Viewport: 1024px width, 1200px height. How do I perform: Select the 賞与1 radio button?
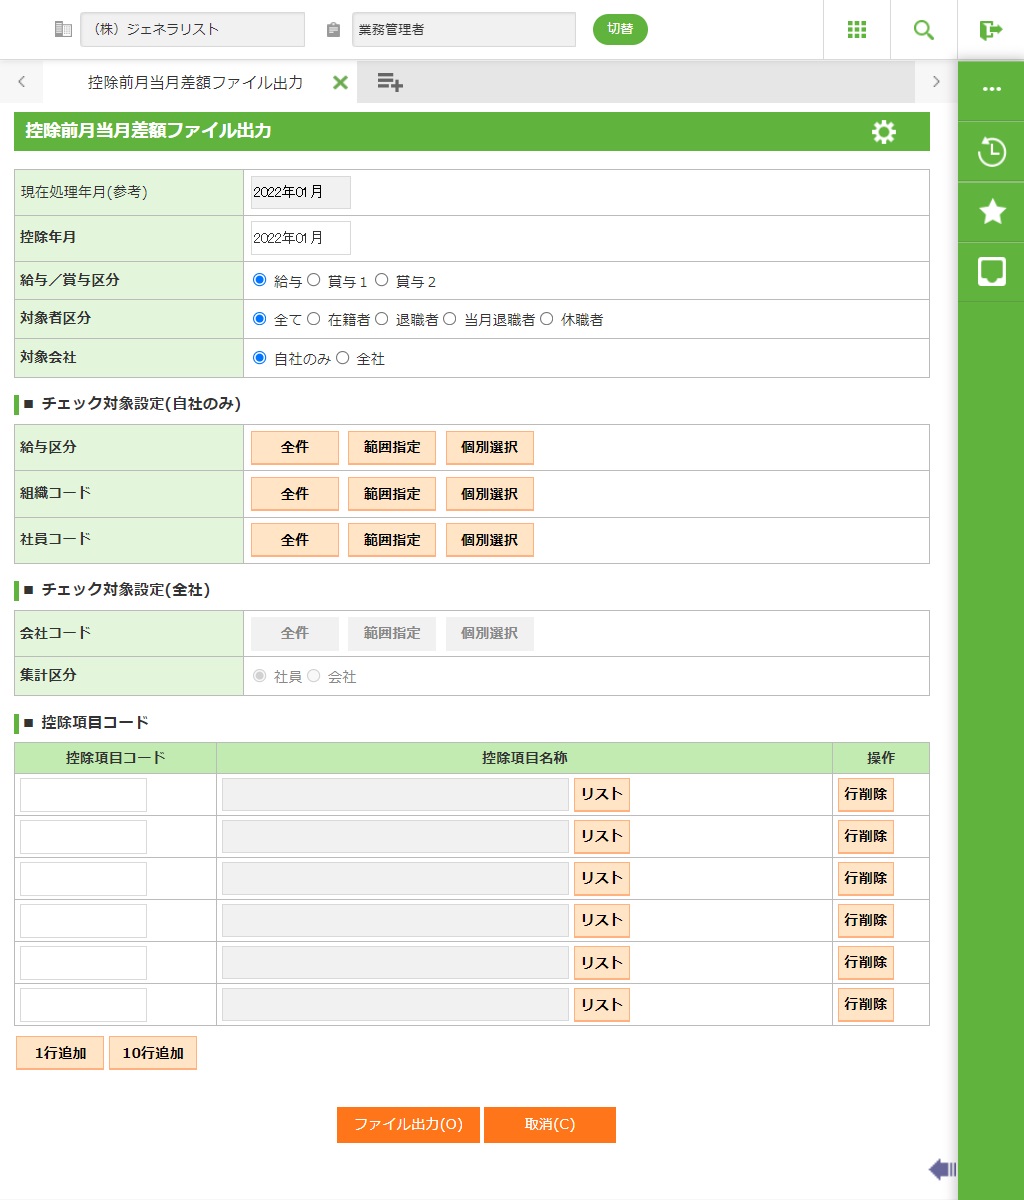[313, 281]
